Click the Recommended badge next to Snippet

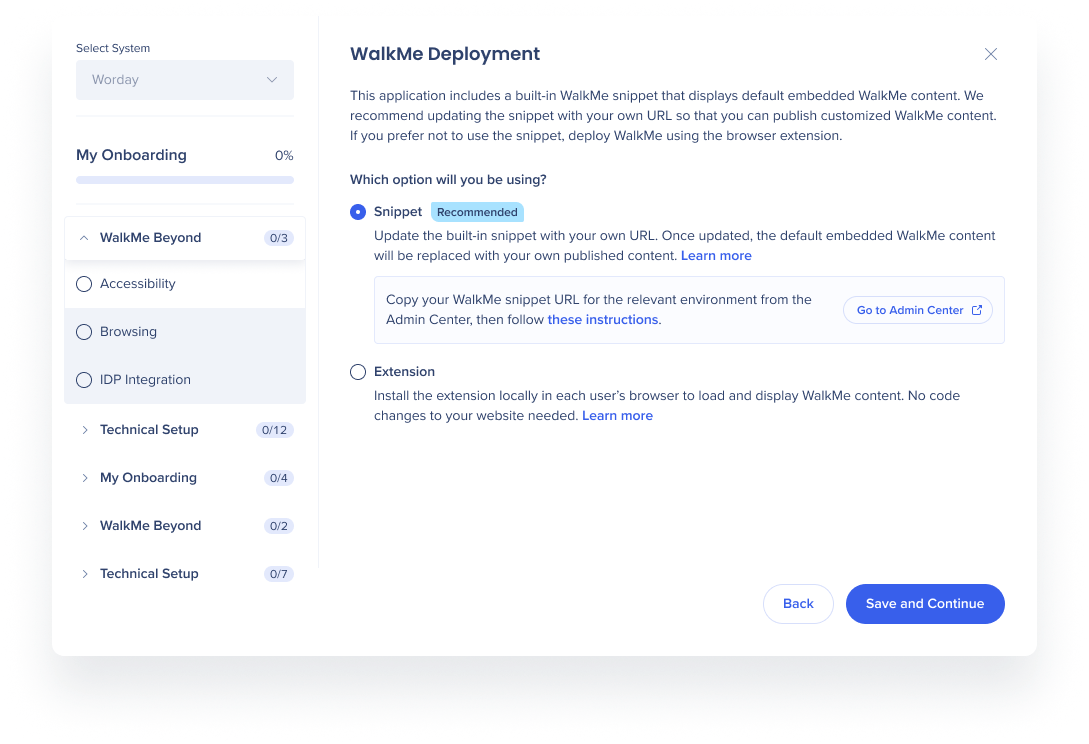[x=477, y=212]
